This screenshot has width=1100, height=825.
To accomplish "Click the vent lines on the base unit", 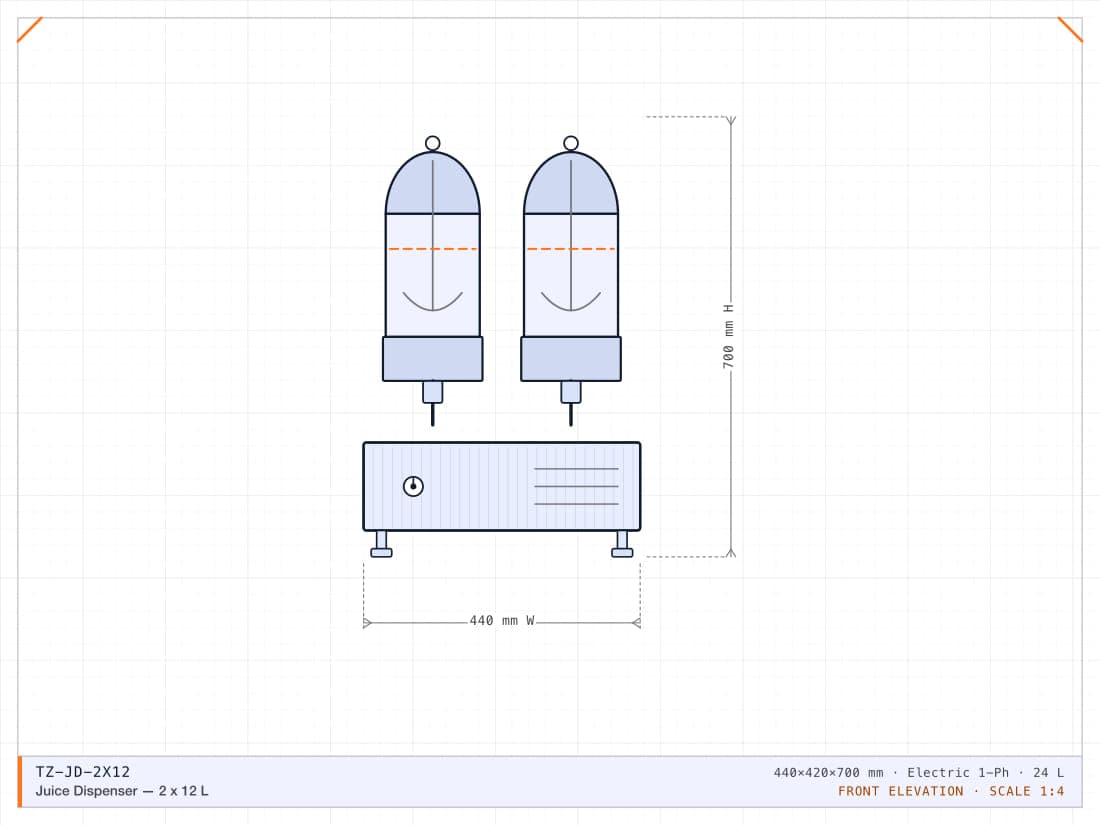I will (577, 486).
